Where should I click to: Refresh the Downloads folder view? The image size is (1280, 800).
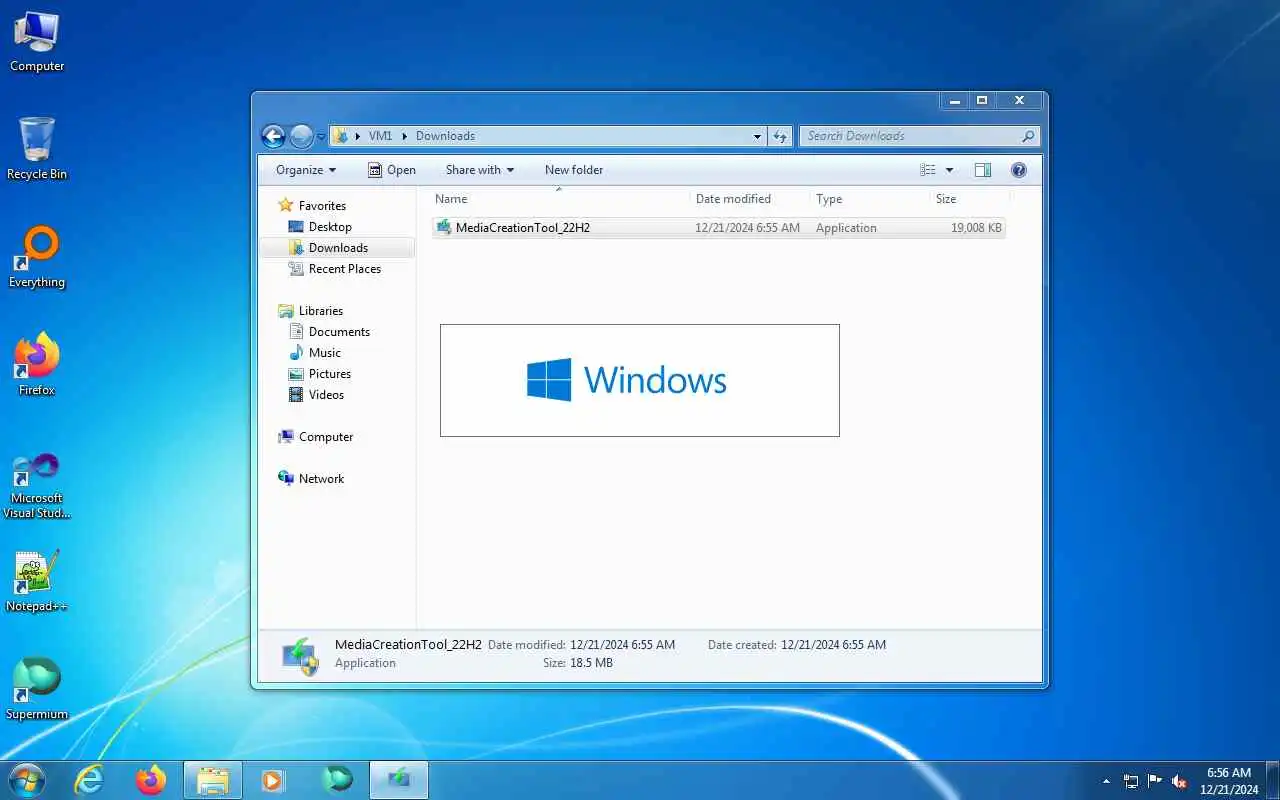(x=781, y=136)
